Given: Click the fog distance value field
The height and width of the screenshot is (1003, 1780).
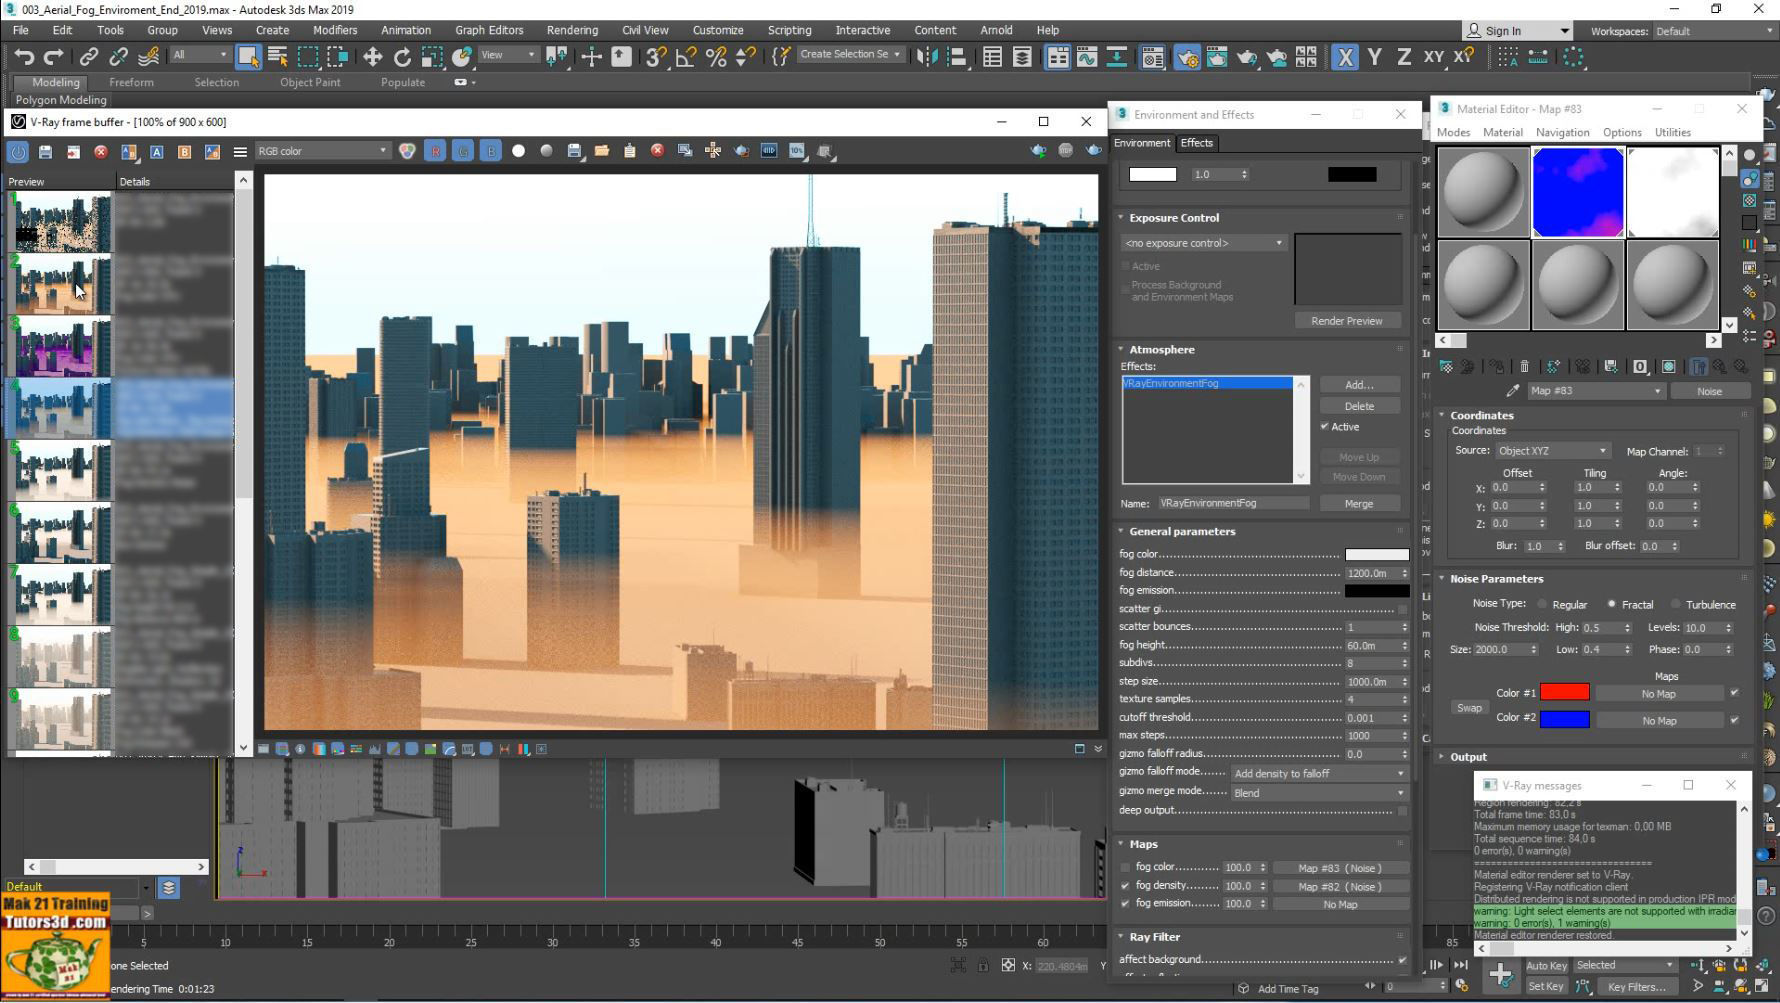Looking at the screenshot, I should [1371, 573].
